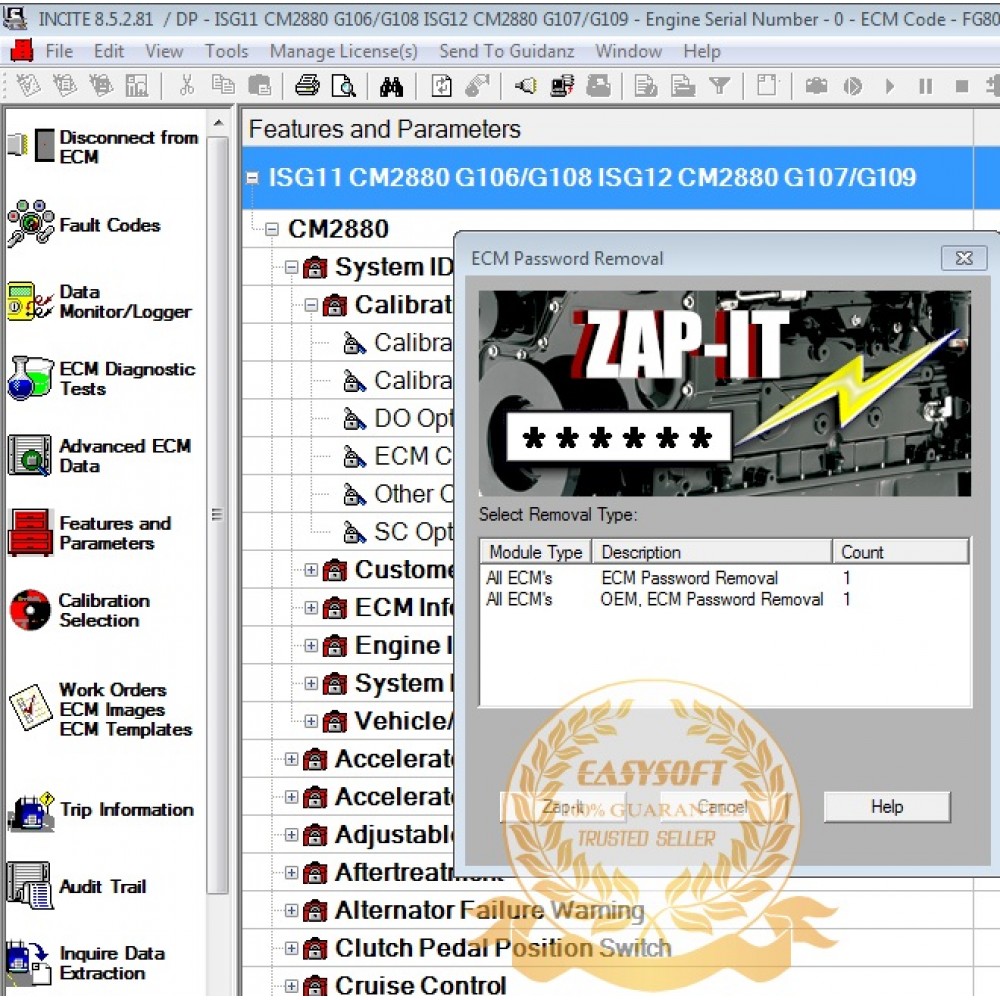Viewport: 1000px width, 1000px height.
Task: Open the Tools menu
Action: coord(226,51)
